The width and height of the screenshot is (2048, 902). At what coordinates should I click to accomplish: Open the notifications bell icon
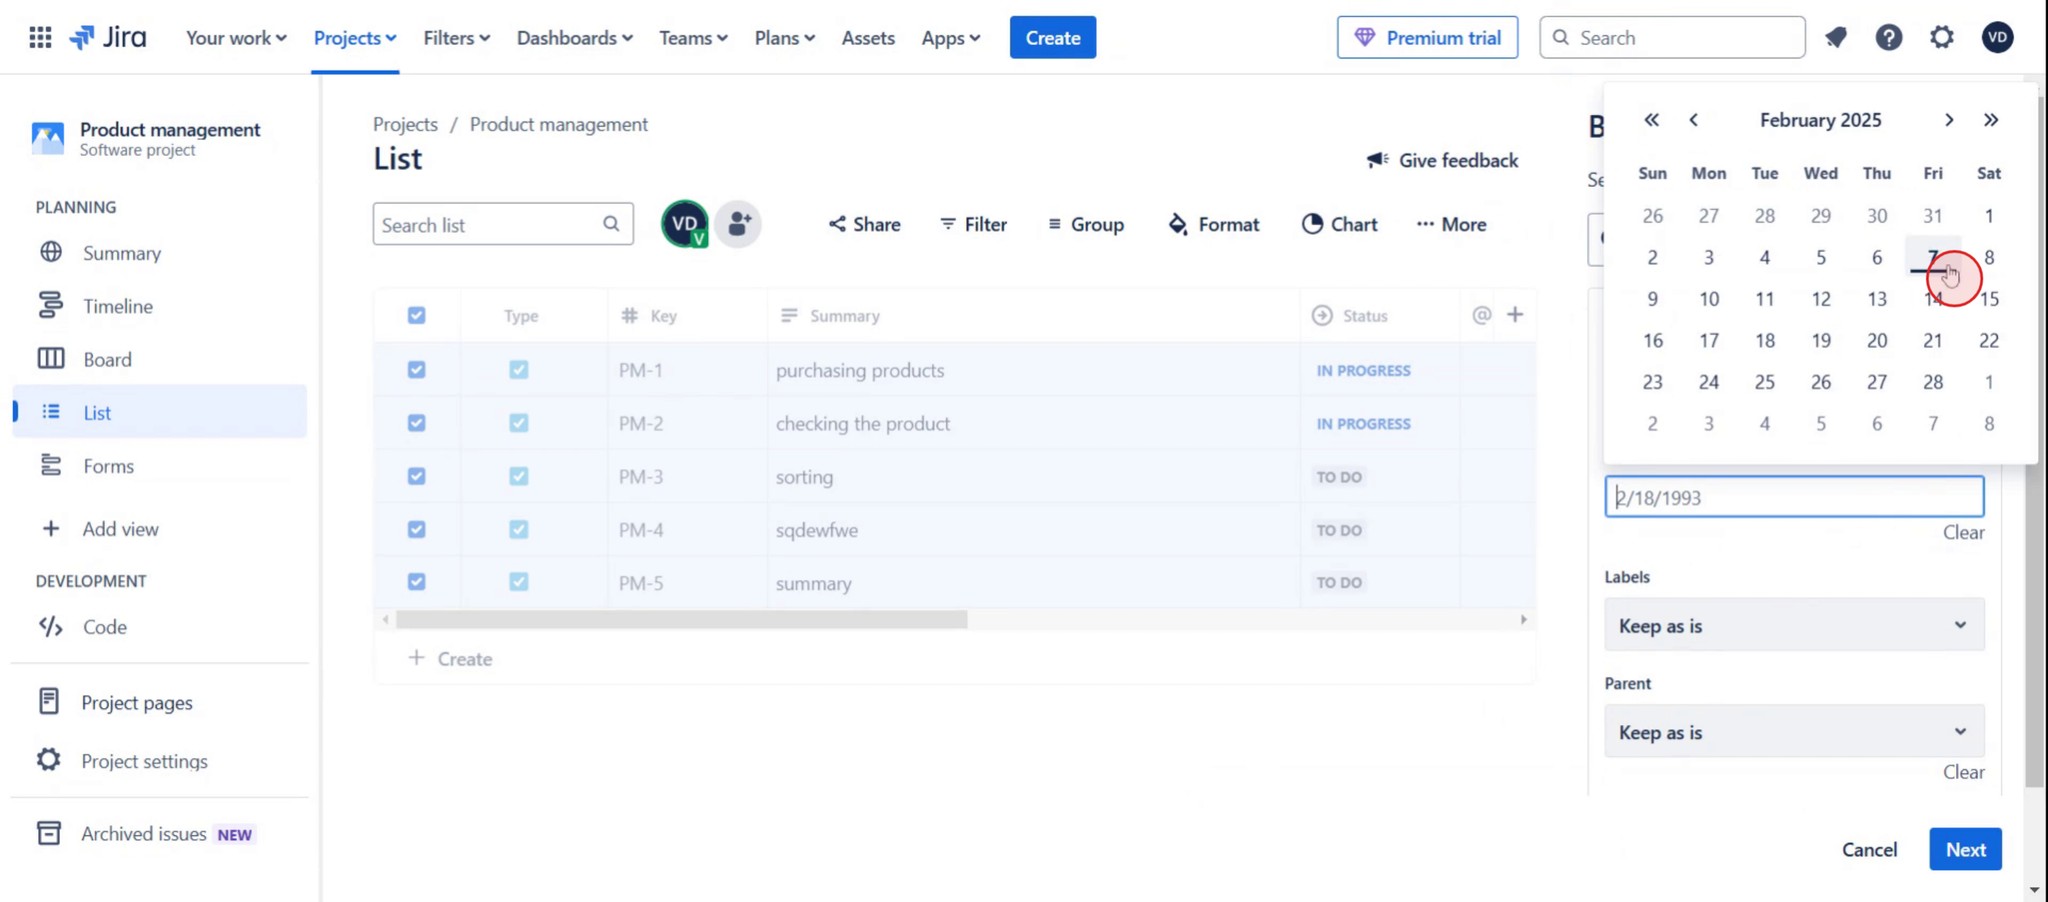pyautogui.click(x=1836, y=37)
